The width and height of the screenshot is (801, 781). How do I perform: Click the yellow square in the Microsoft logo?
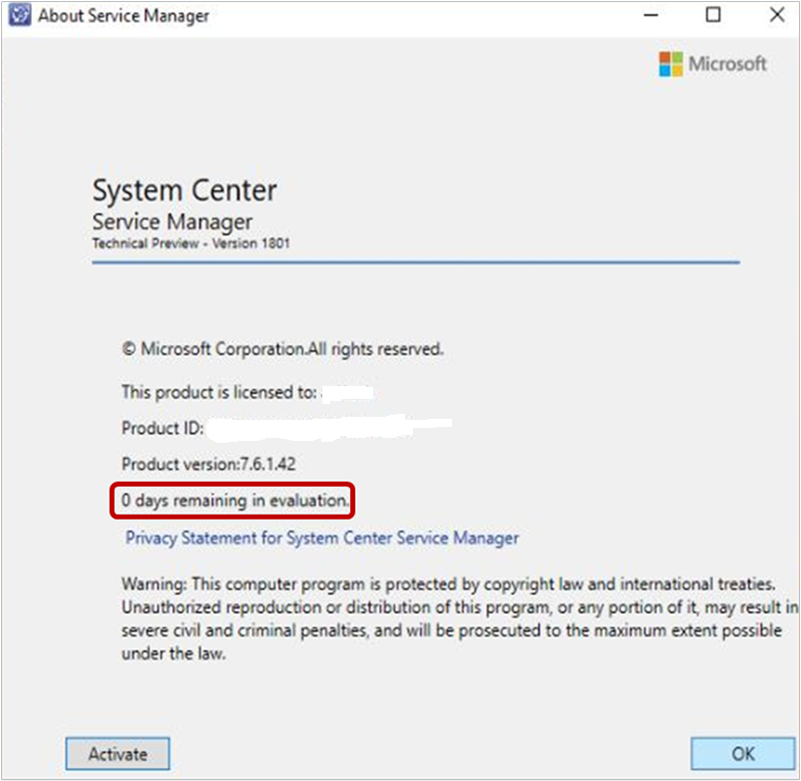(677, 70)
